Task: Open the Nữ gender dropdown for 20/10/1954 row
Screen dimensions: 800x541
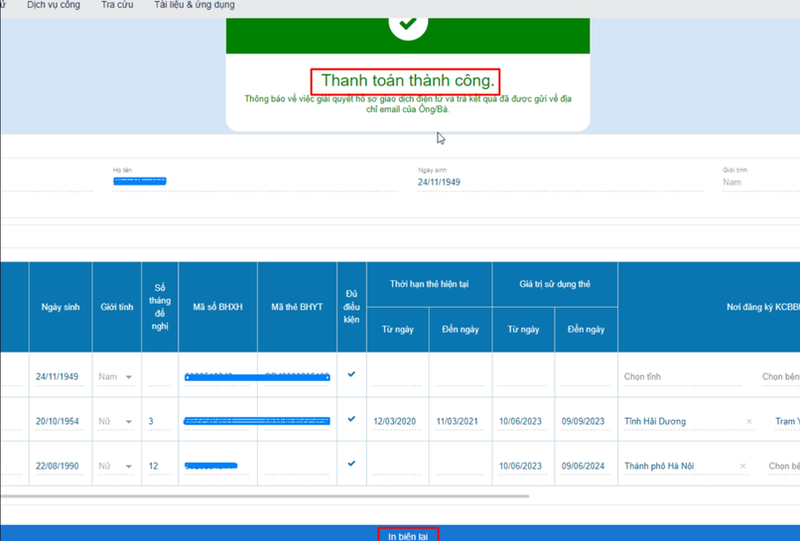Action: pyautogui.click(x=116, y=422)
